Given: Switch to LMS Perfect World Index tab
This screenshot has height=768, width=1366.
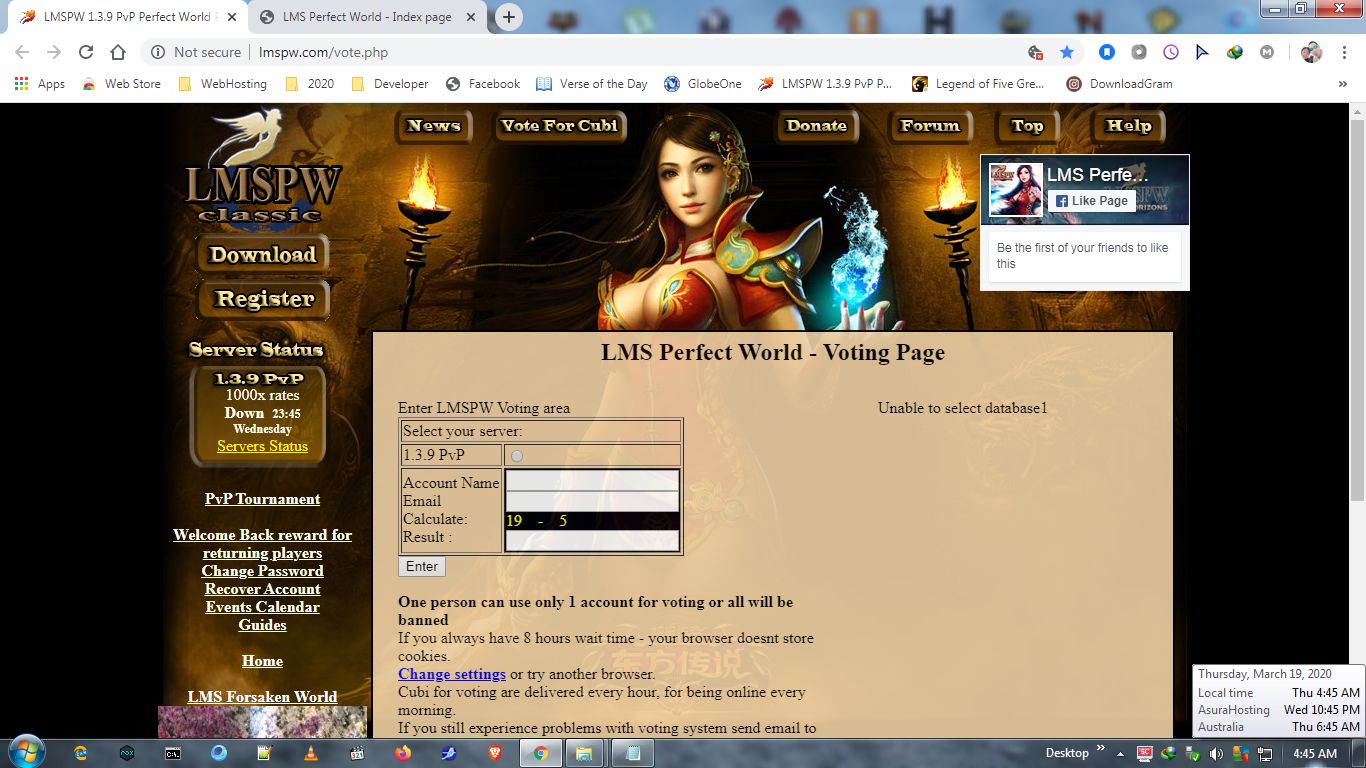Looking at the screenshot, I should tap(367, 17).
